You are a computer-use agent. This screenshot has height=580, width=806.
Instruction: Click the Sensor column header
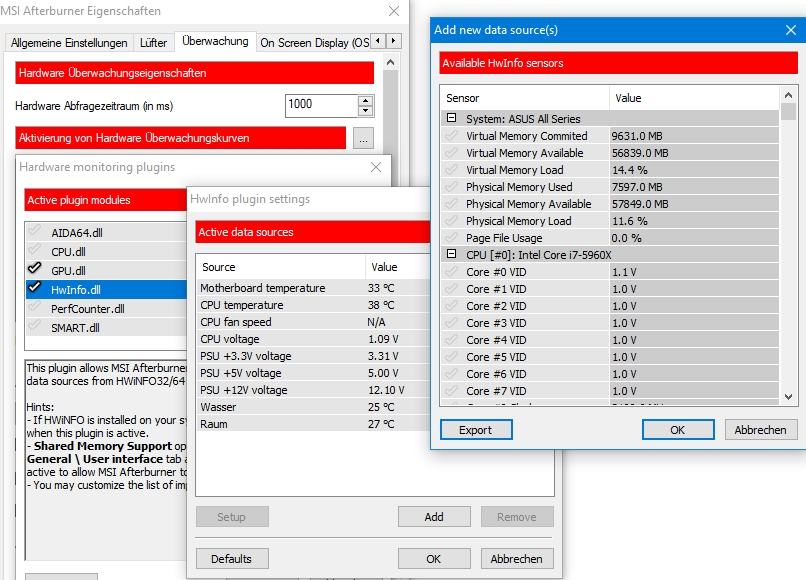point(524,98)
